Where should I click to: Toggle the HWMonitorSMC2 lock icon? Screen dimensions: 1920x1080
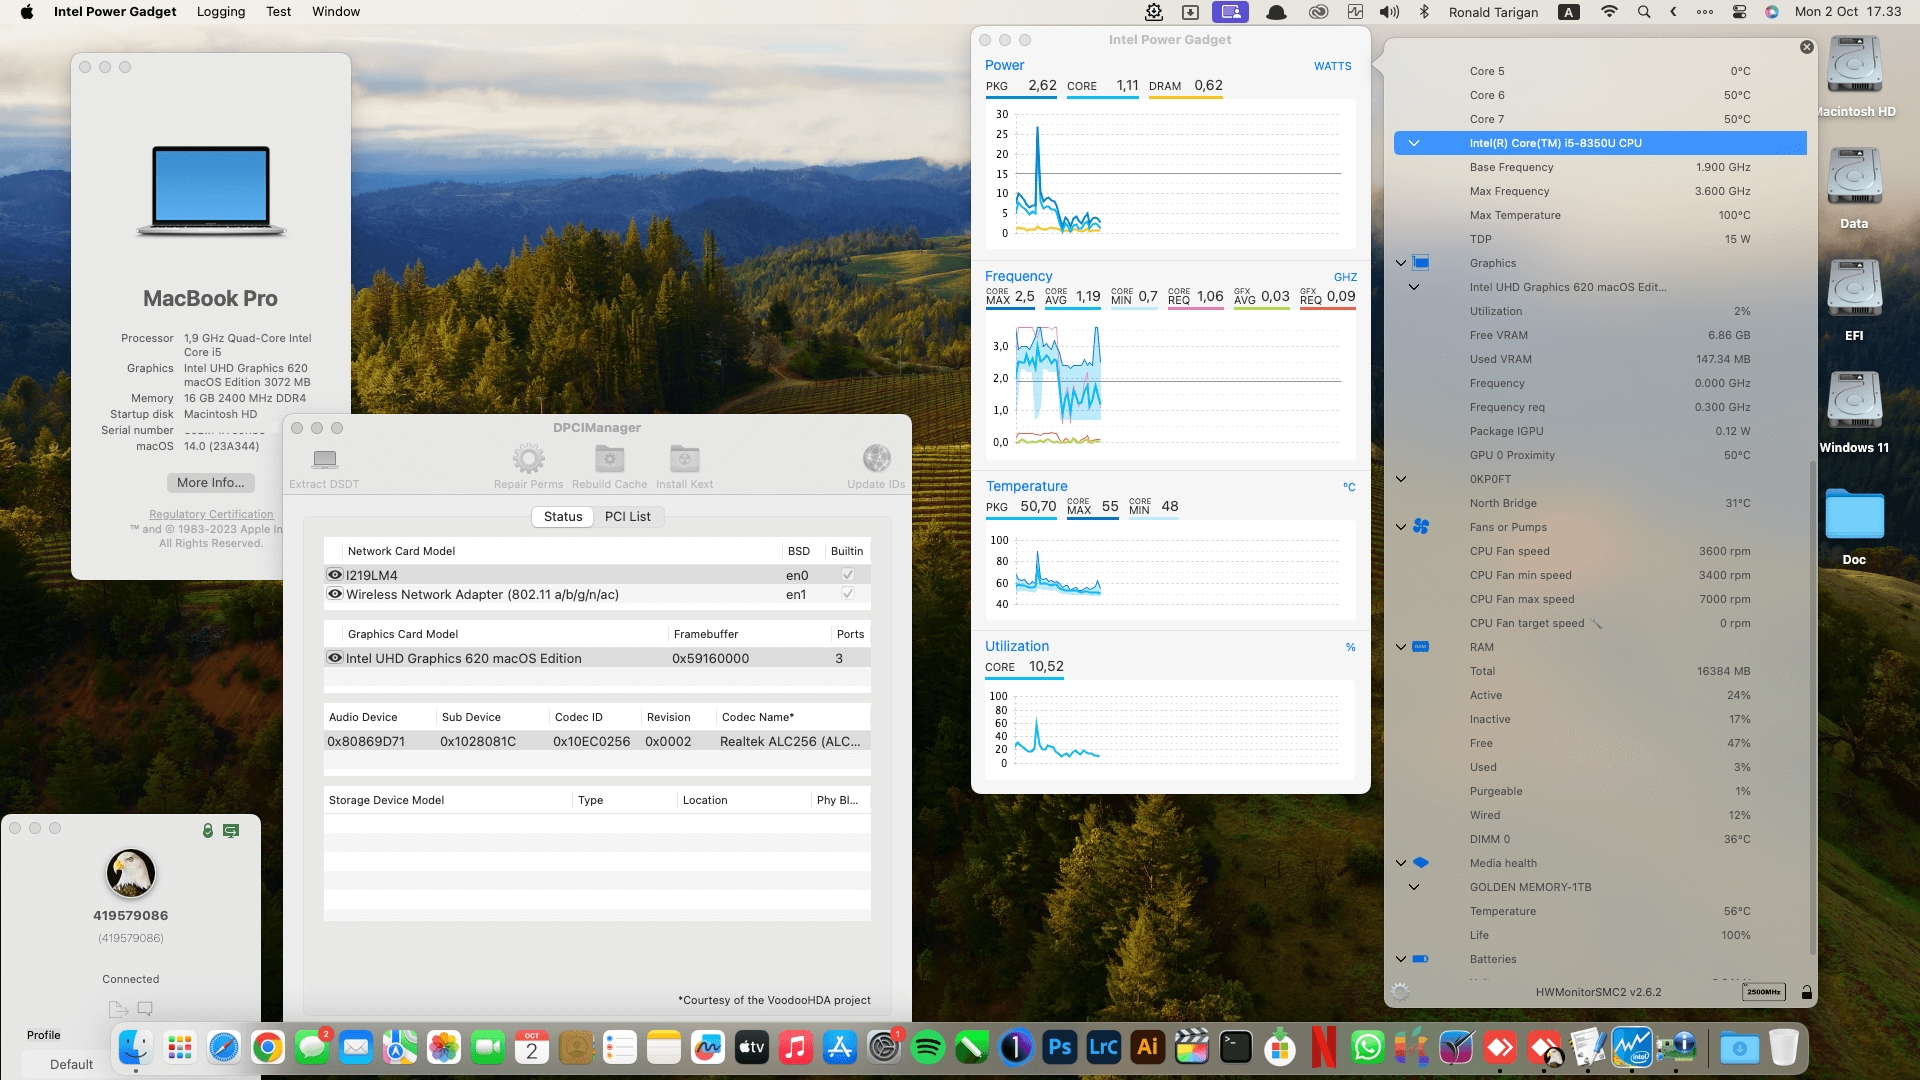[x=1806, y=992]
